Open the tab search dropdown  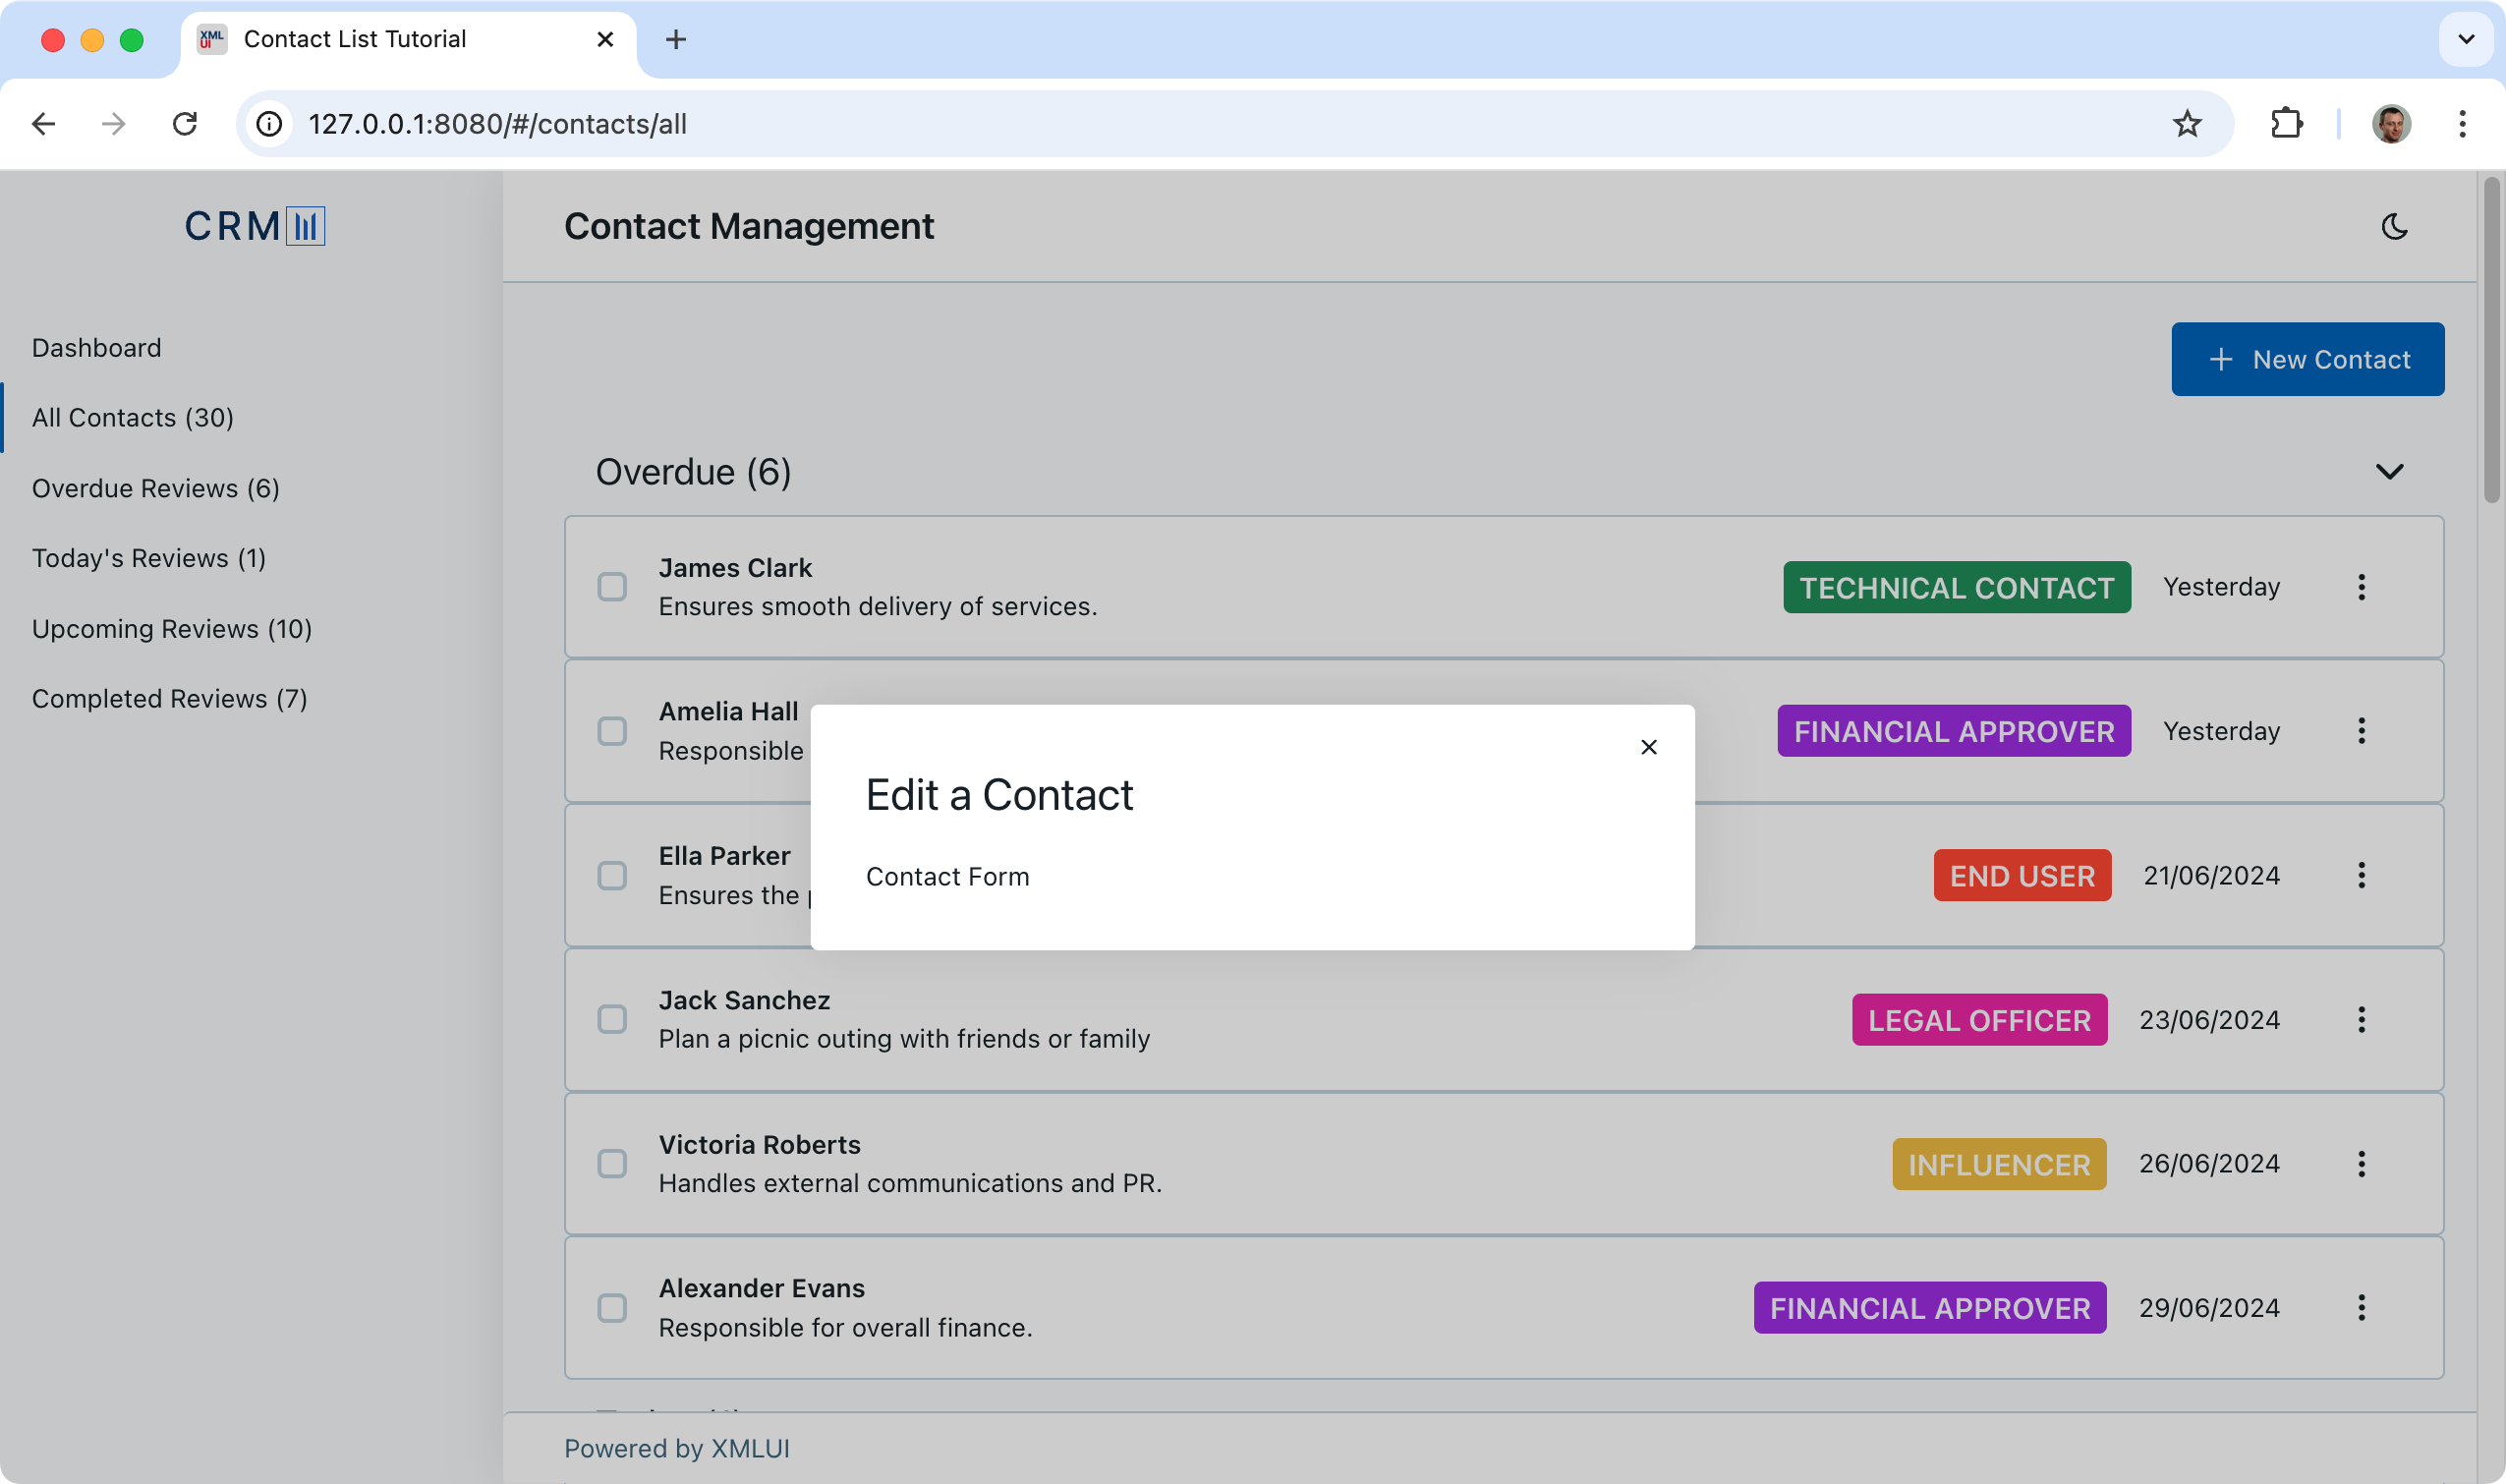(2465, 39)
